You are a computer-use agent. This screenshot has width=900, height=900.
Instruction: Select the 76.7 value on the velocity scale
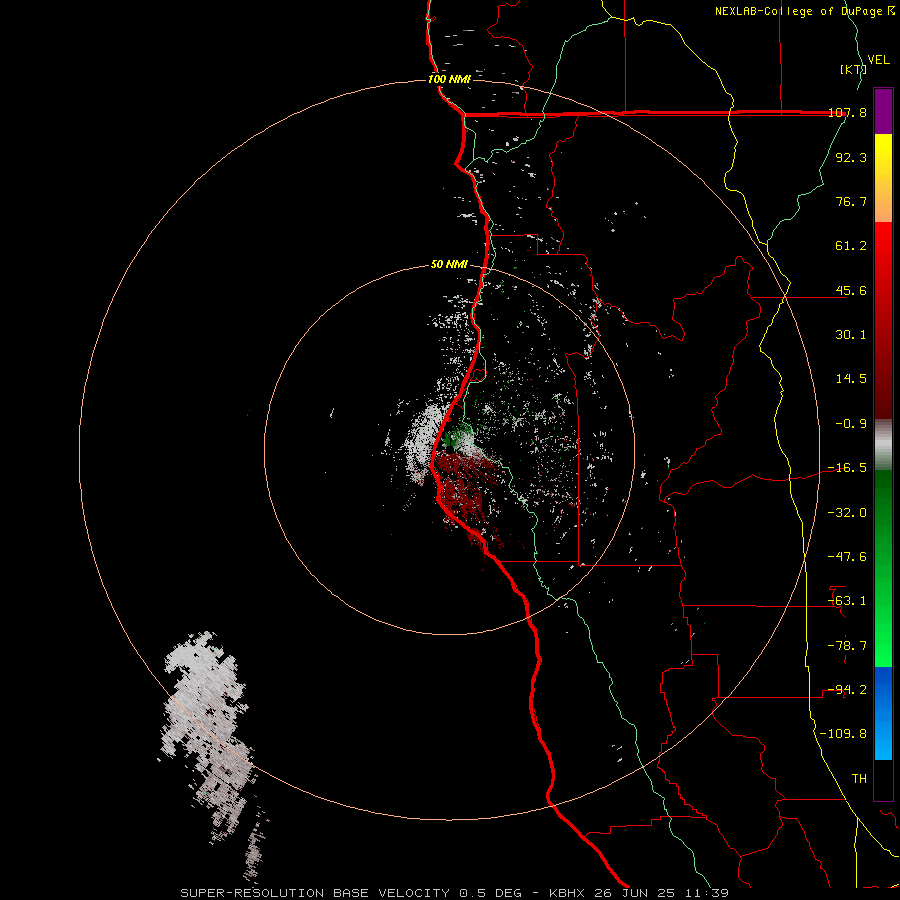[x=851, y=201]
